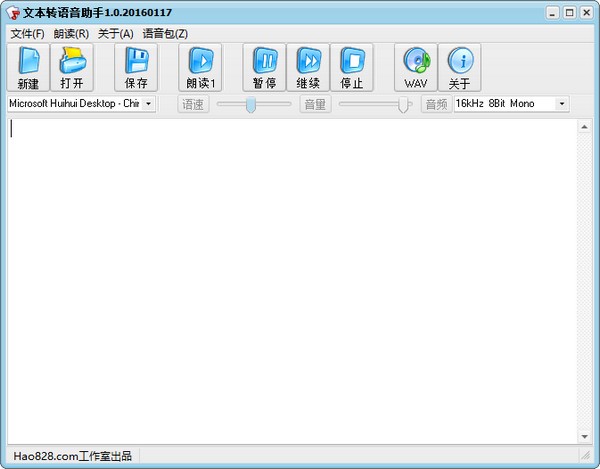Click the 音量 volume slider handle

click(404, 104)
